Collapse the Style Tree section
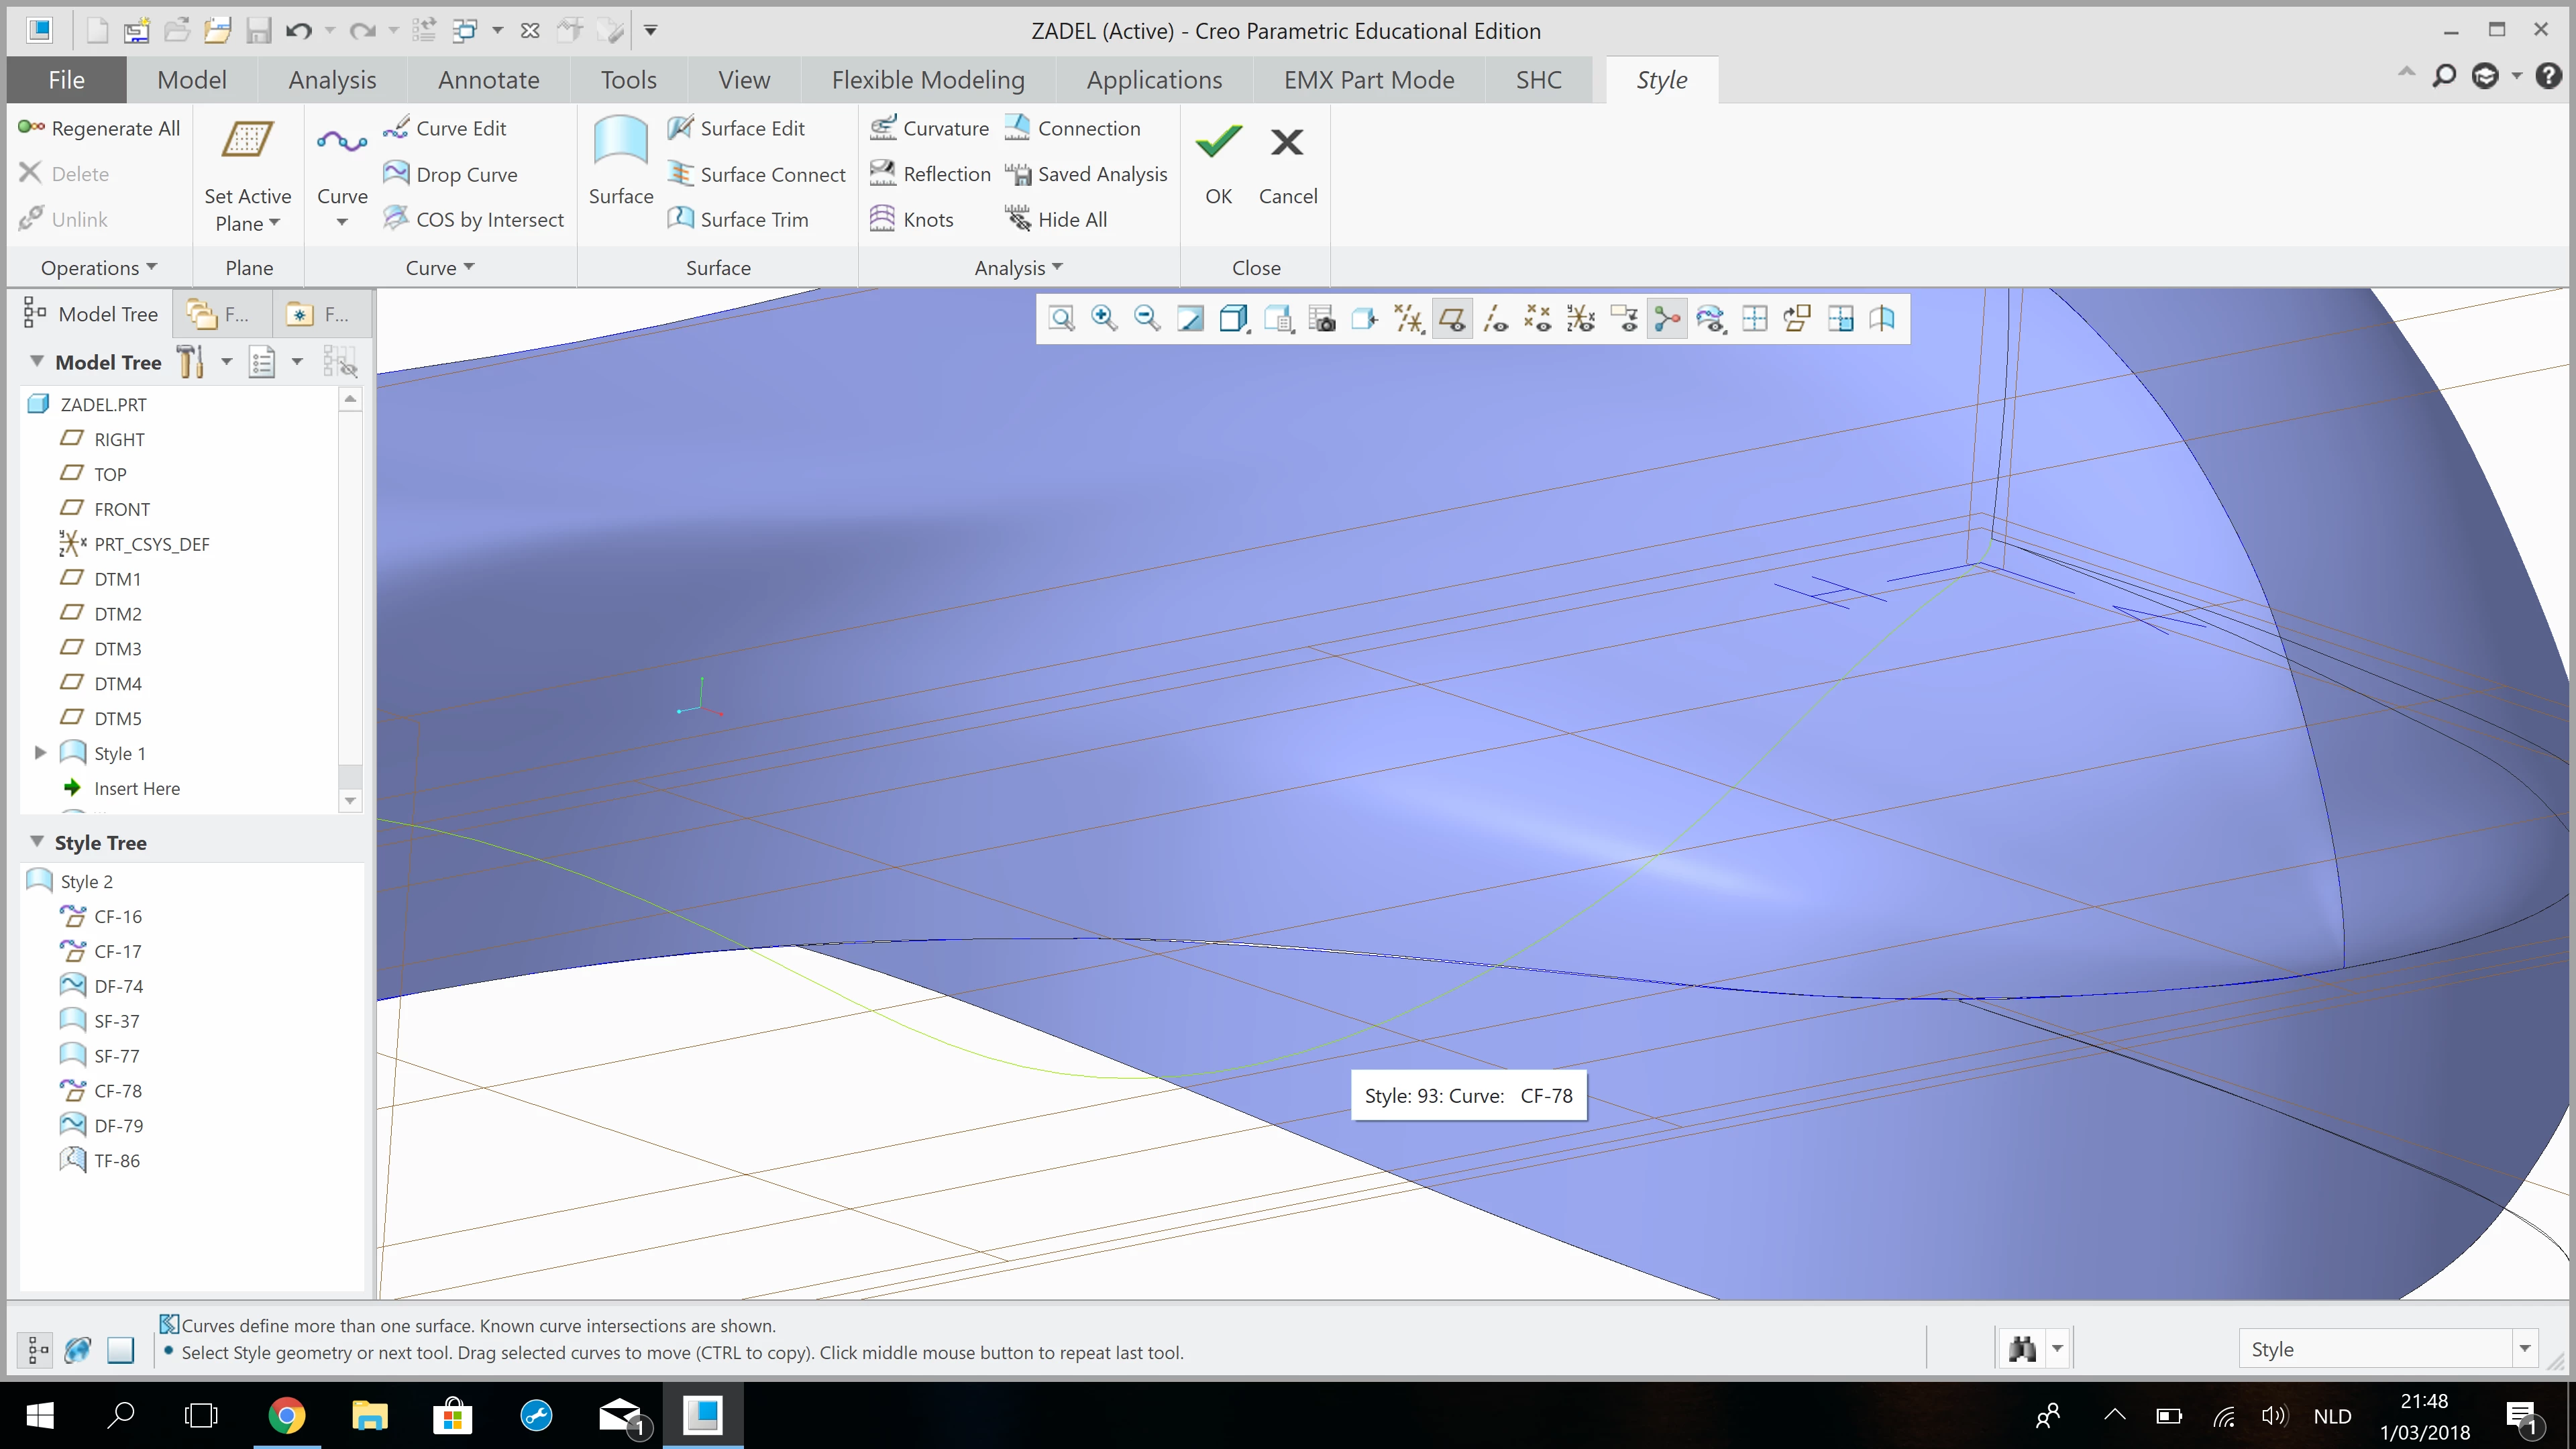This screenshot has width=2576, height=1449. click(x=37, y=842)
